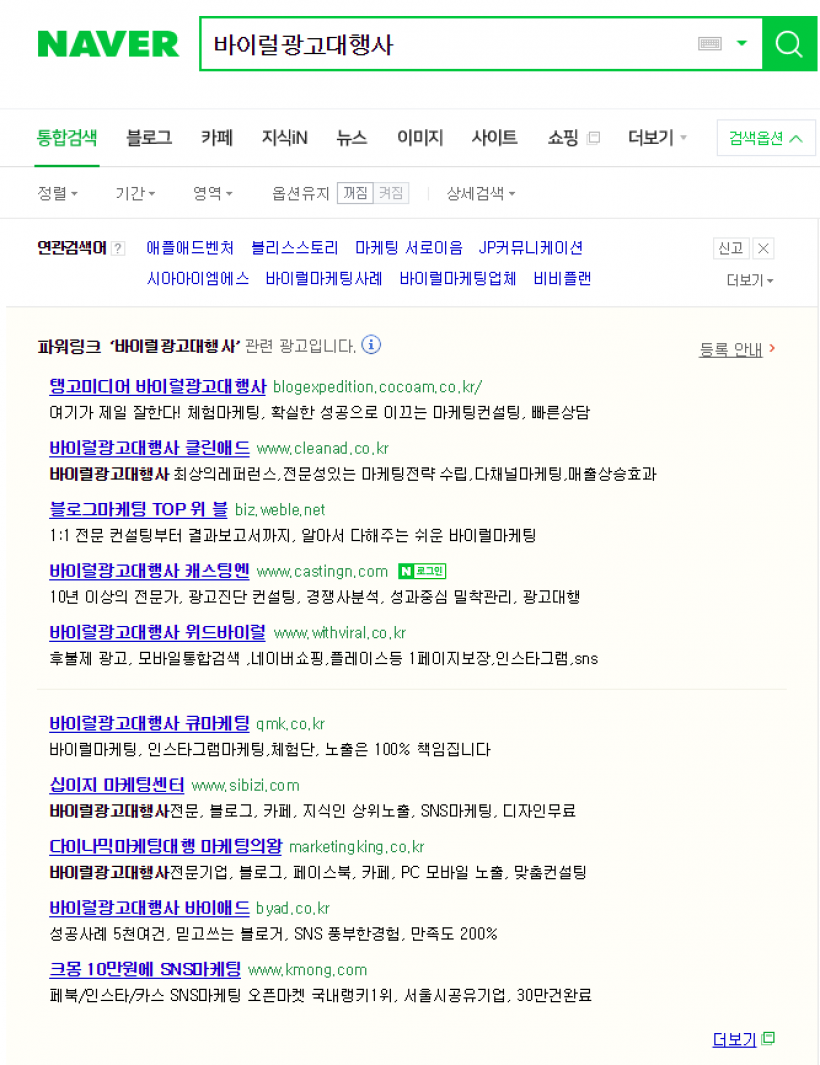Open the on-screen keyboard icon in search box

[x=710, y=43]
